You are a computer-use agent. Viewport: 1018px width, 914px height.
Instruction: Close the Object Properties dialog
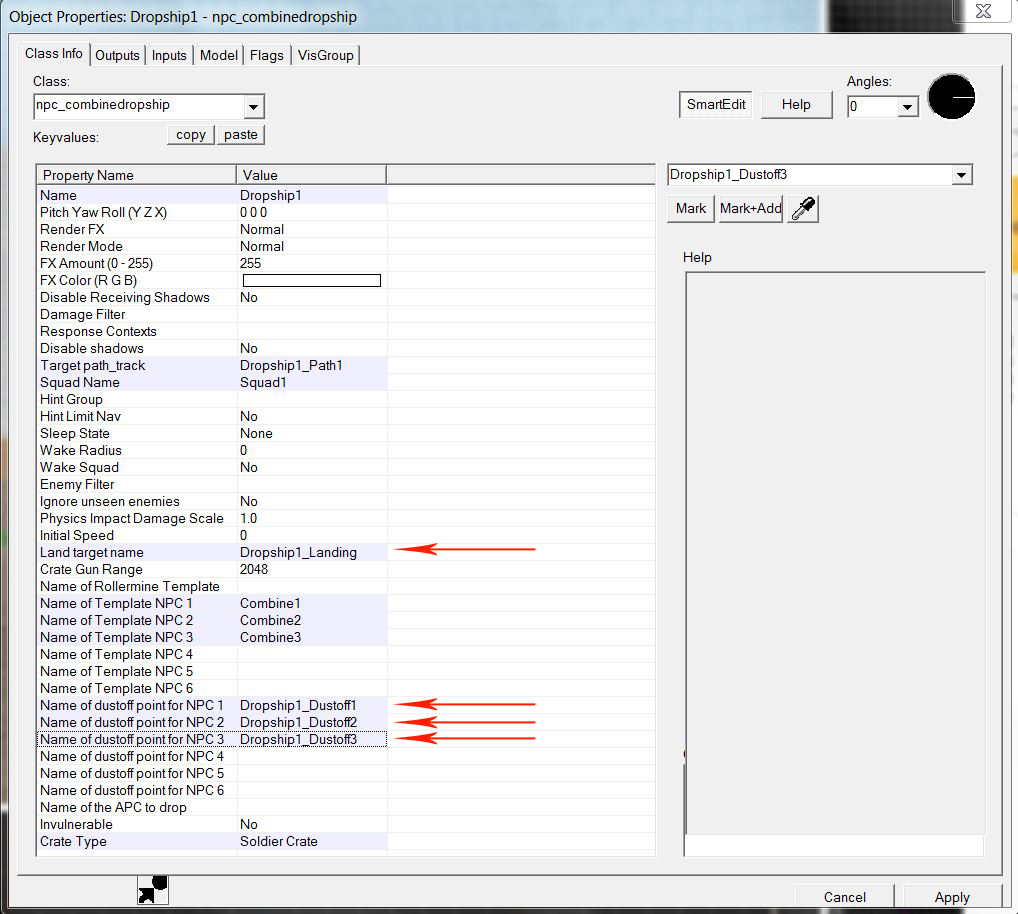click(983, 12)
